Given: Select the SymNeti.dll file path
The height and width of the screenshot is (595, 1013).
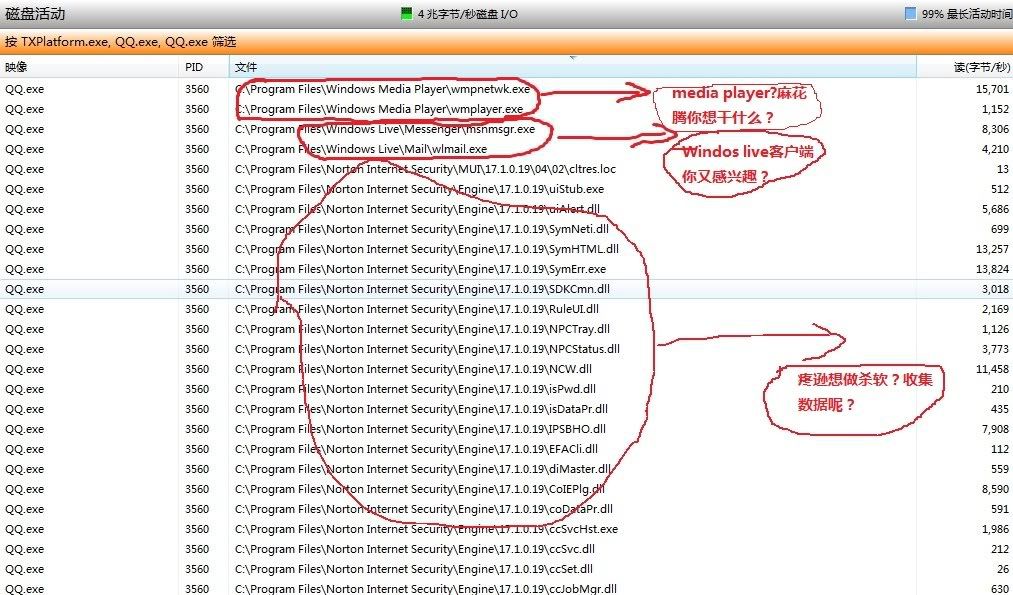Looking at the screenshot, I should coord(422,229).
